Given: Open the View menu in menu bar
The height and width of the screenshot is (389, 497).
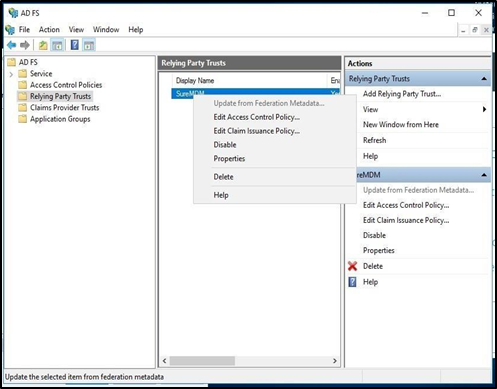Looking at the screenshot, I should 76,30.
